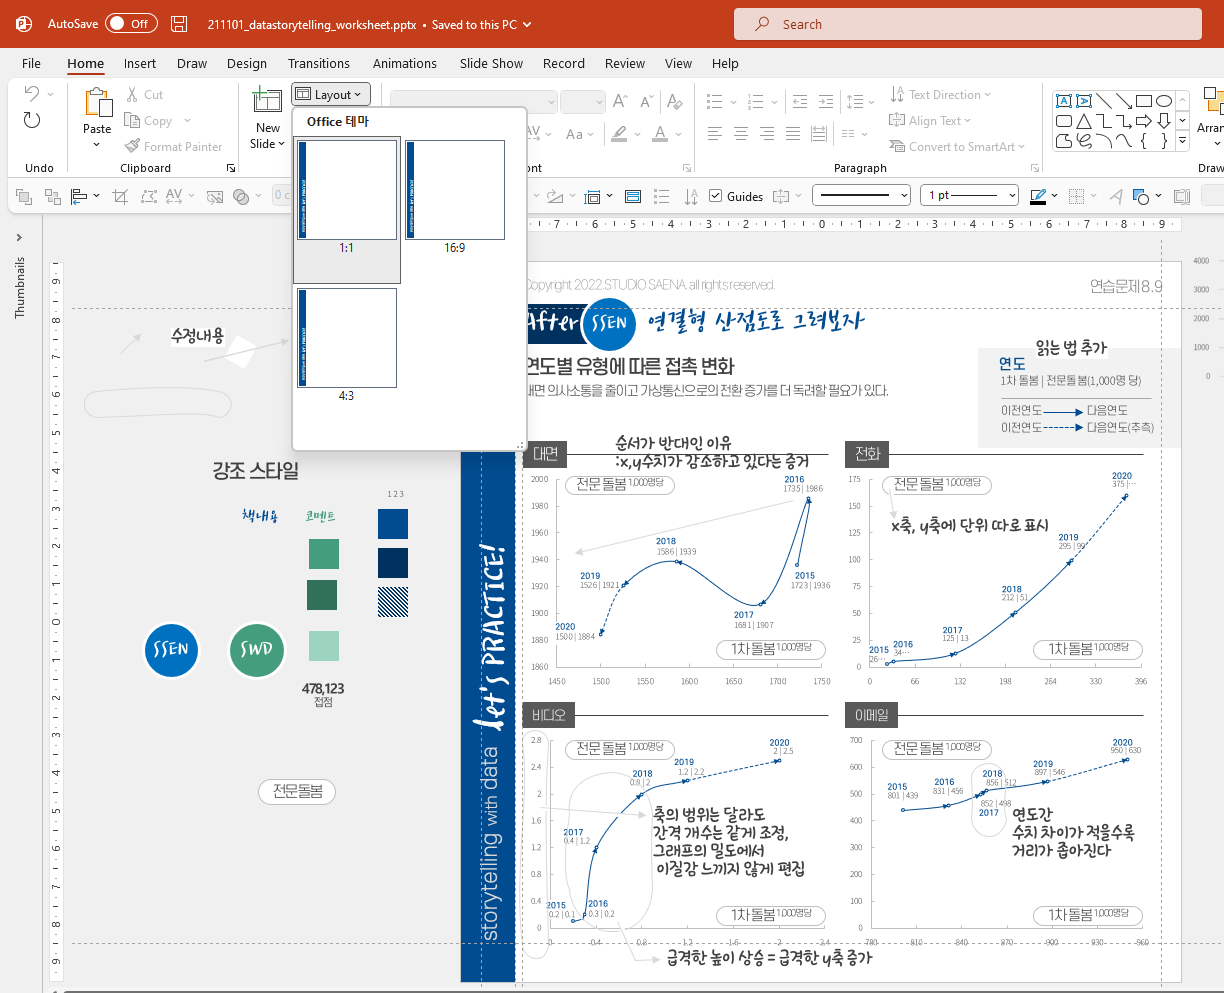The image size is (1224, 993).
Task: Select the Down Arrow block shape
Action: (x=1164, y=121)
